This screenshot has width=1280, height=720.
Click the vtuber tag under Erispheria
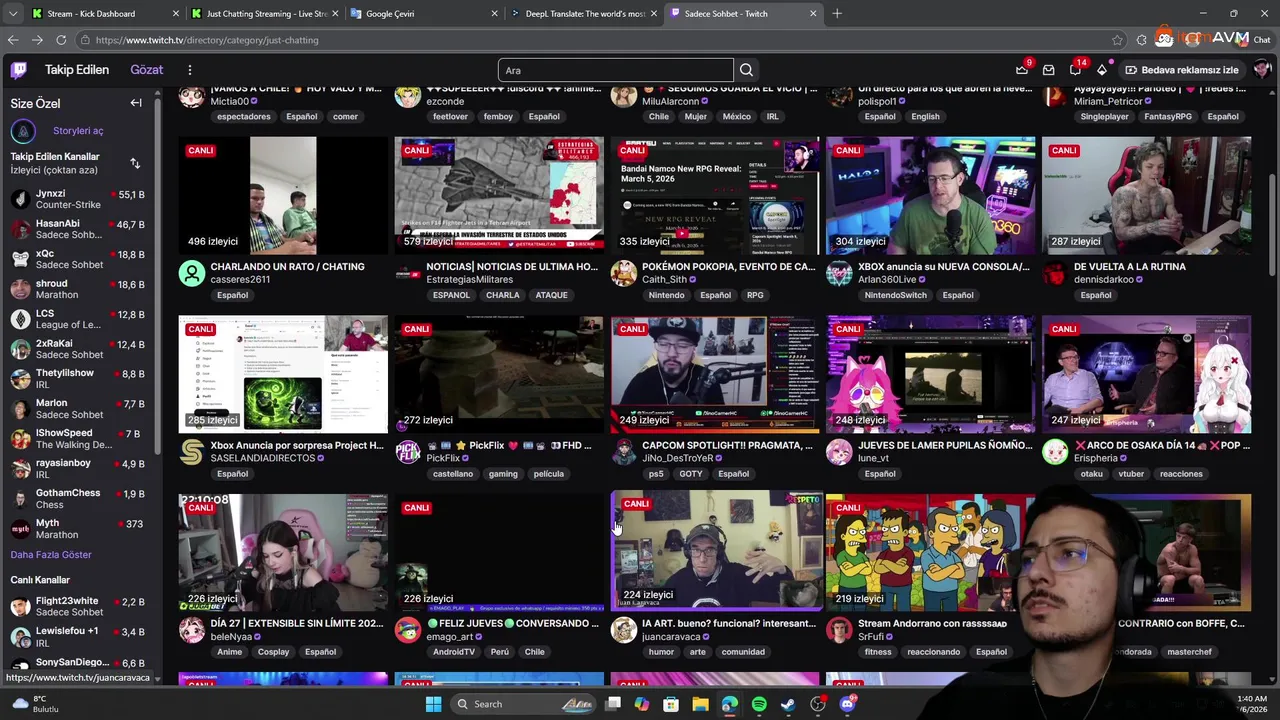pos(1131,474)
